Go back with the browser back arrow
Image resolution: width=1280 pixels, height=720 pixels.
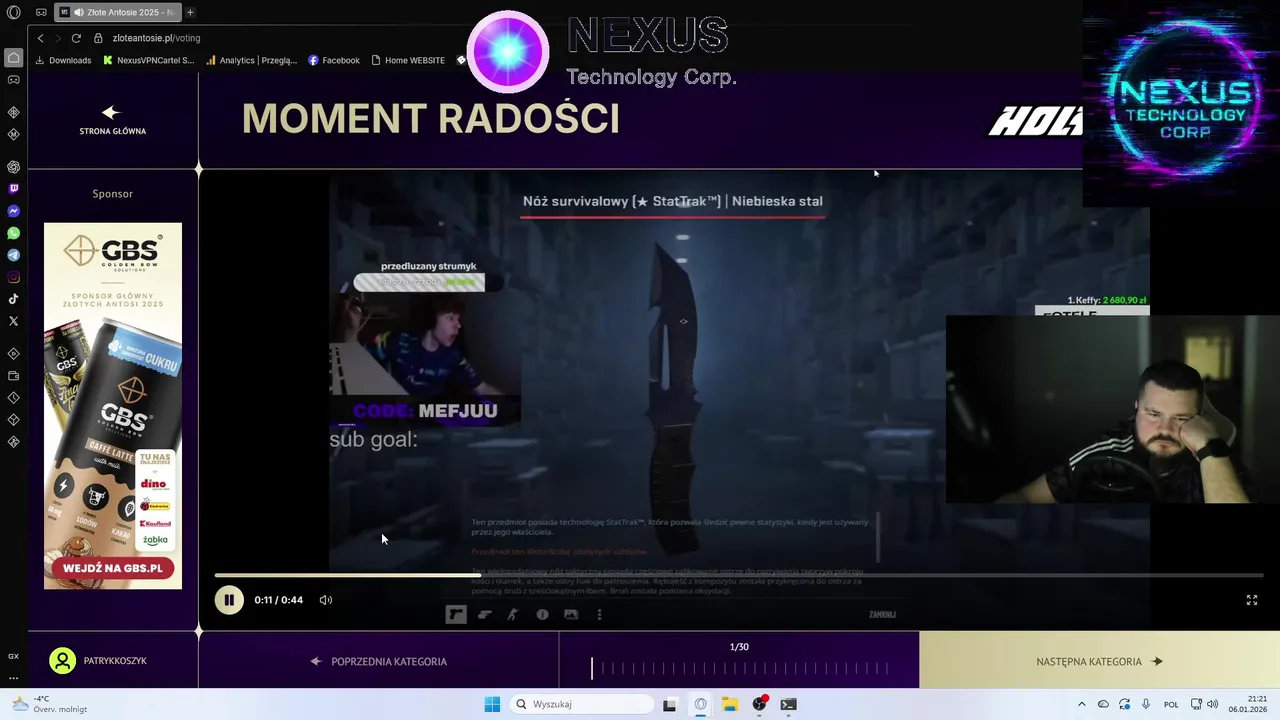40,38
